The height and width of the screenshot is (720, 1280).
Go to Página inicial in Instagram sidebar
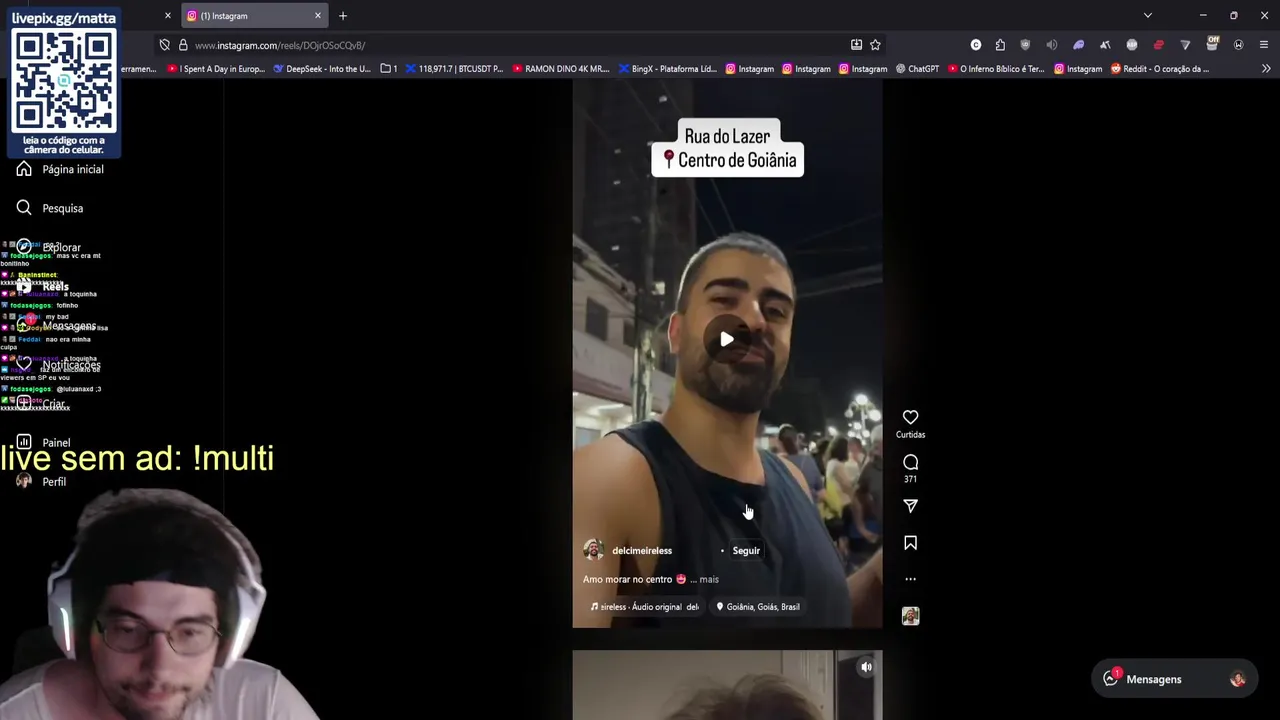[x=60, y=169]
